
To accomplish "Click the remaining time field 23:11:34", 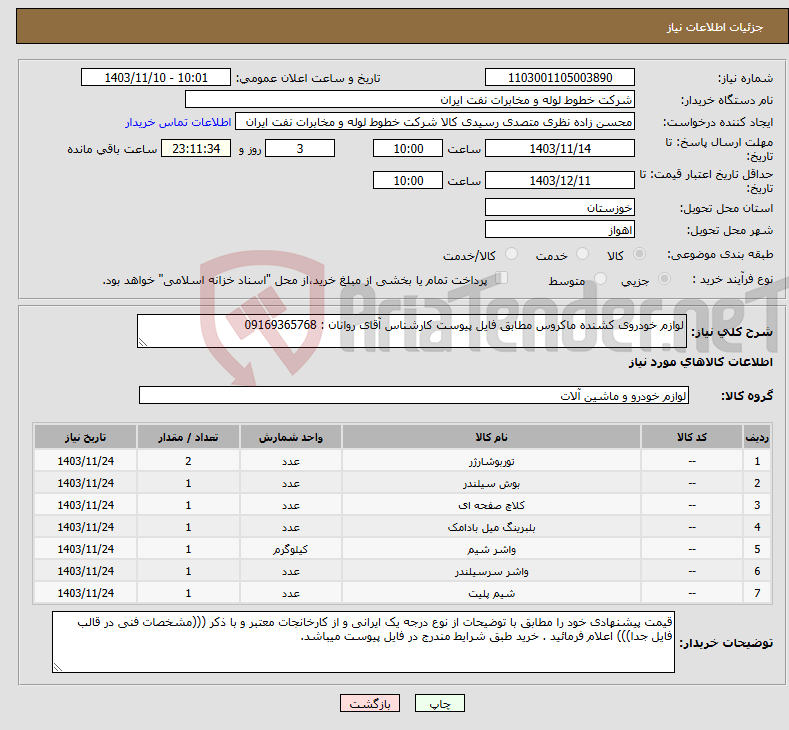I will (196, 148).
